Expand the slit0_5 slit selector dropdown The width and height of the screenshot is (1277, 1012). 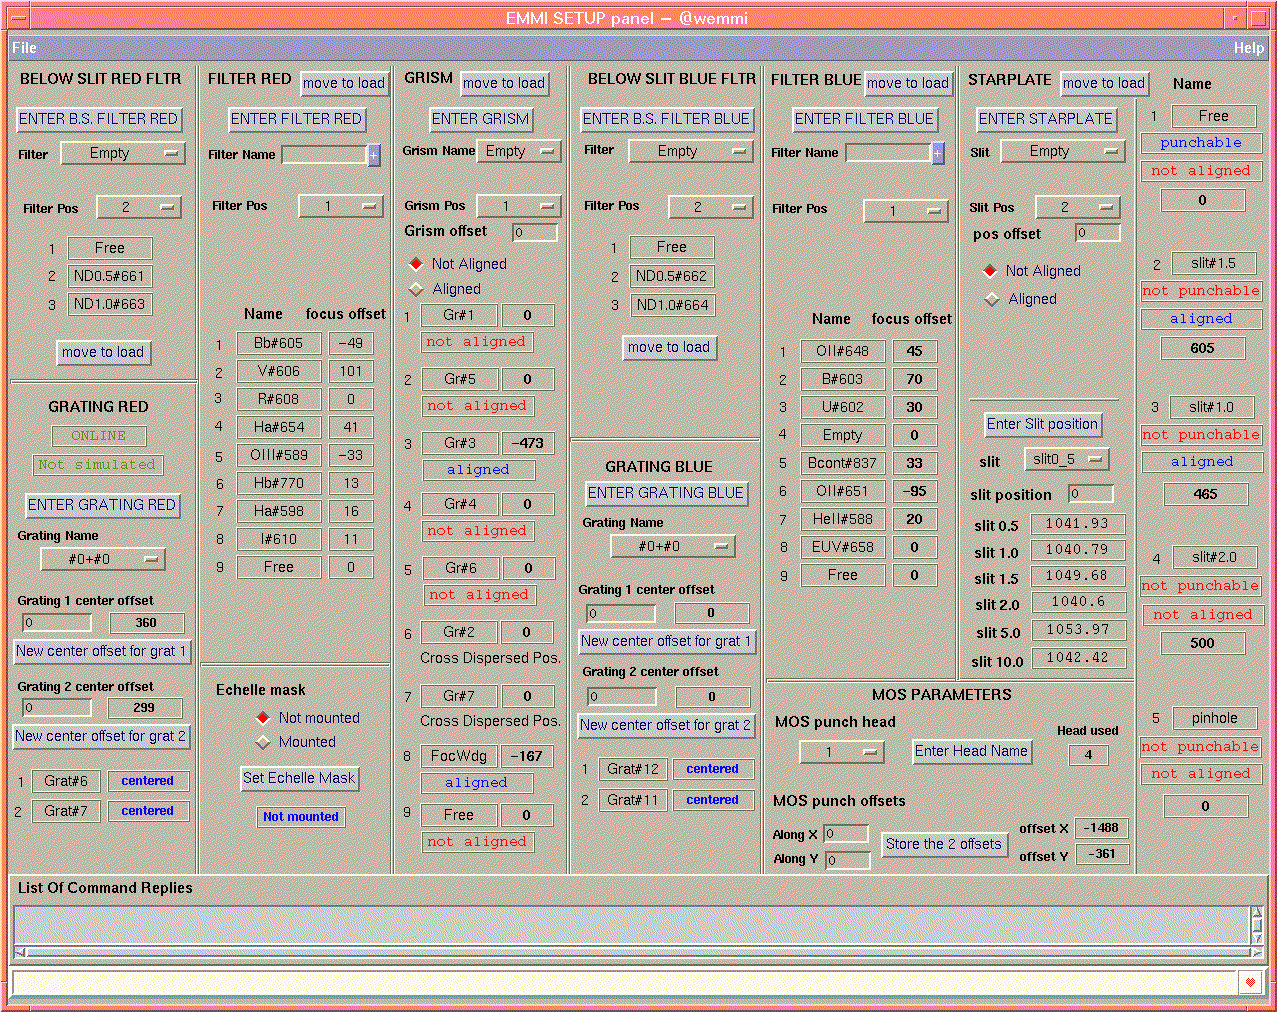(x=1066, y=460)
